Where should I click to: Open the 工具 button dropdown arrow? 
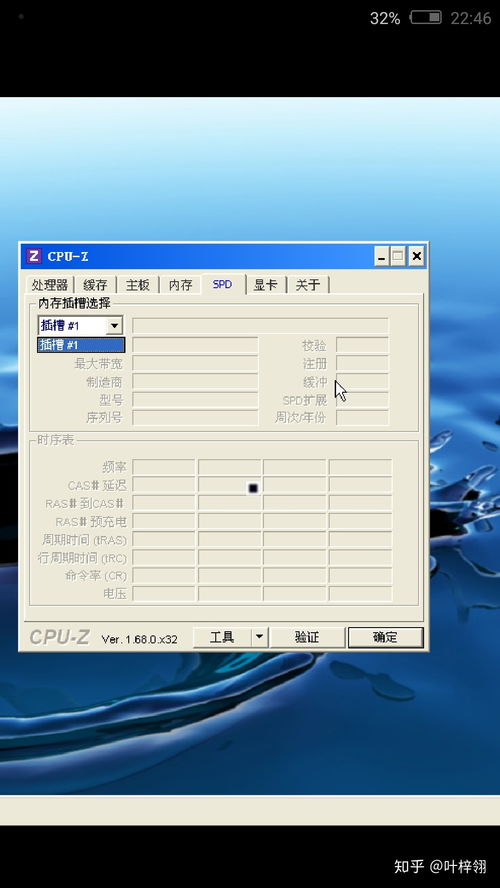pos(259,637)
